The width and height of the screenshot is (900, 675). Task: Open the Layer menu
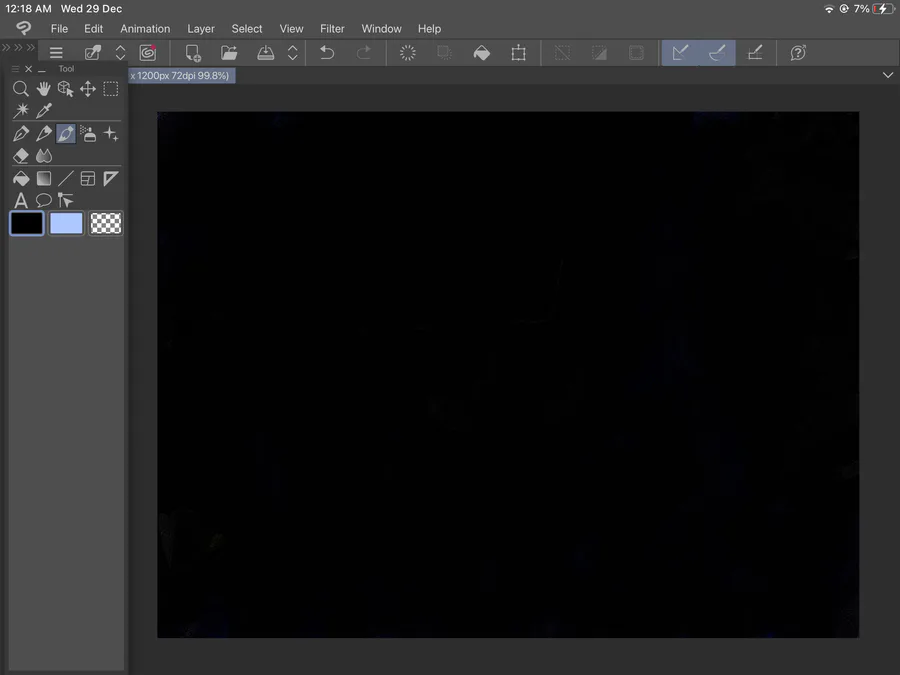coord(201,29)
